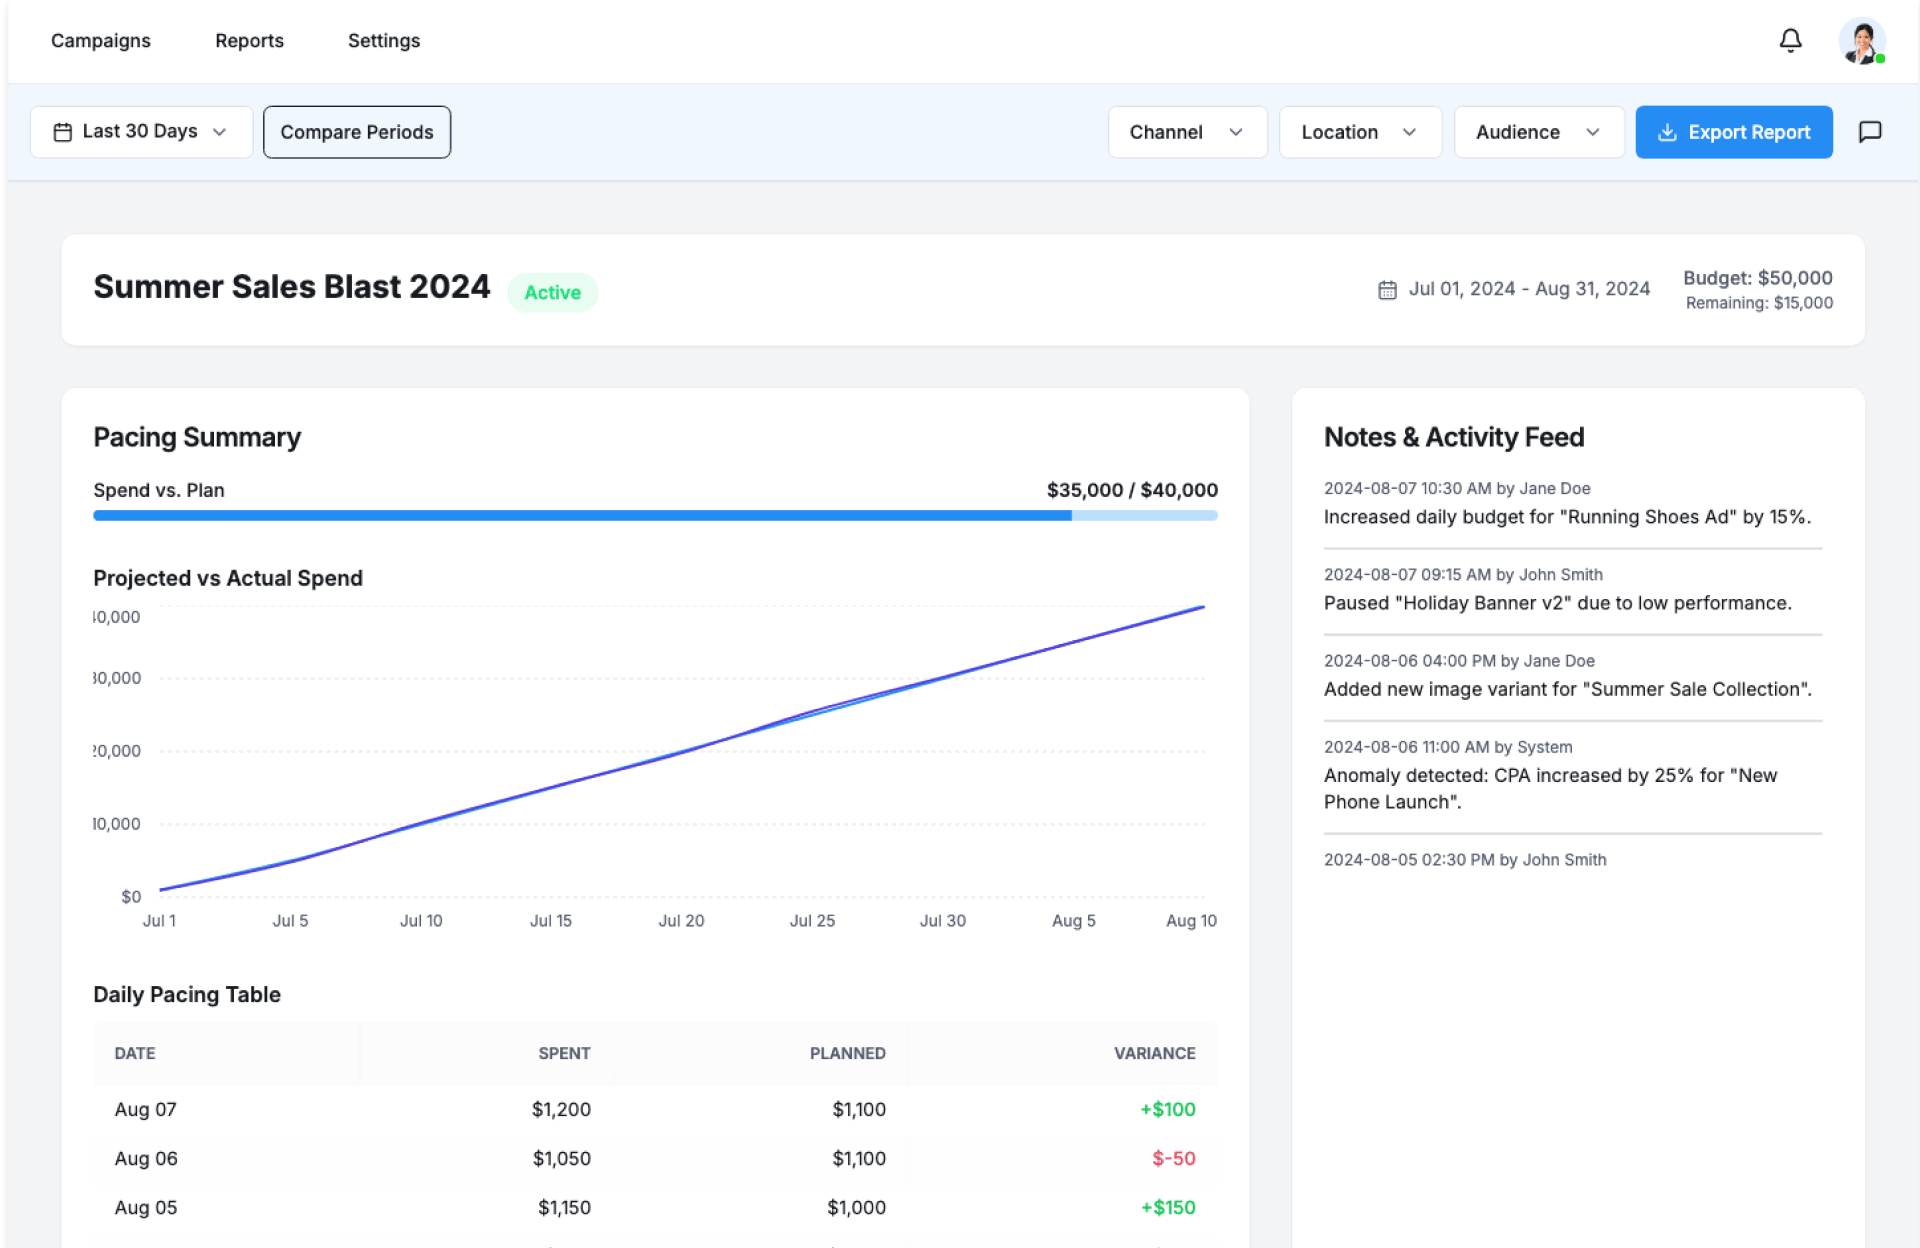Click calendar icon in Last 30 Days
This screenshot has height=1248, width=1920.
[62, 132]
